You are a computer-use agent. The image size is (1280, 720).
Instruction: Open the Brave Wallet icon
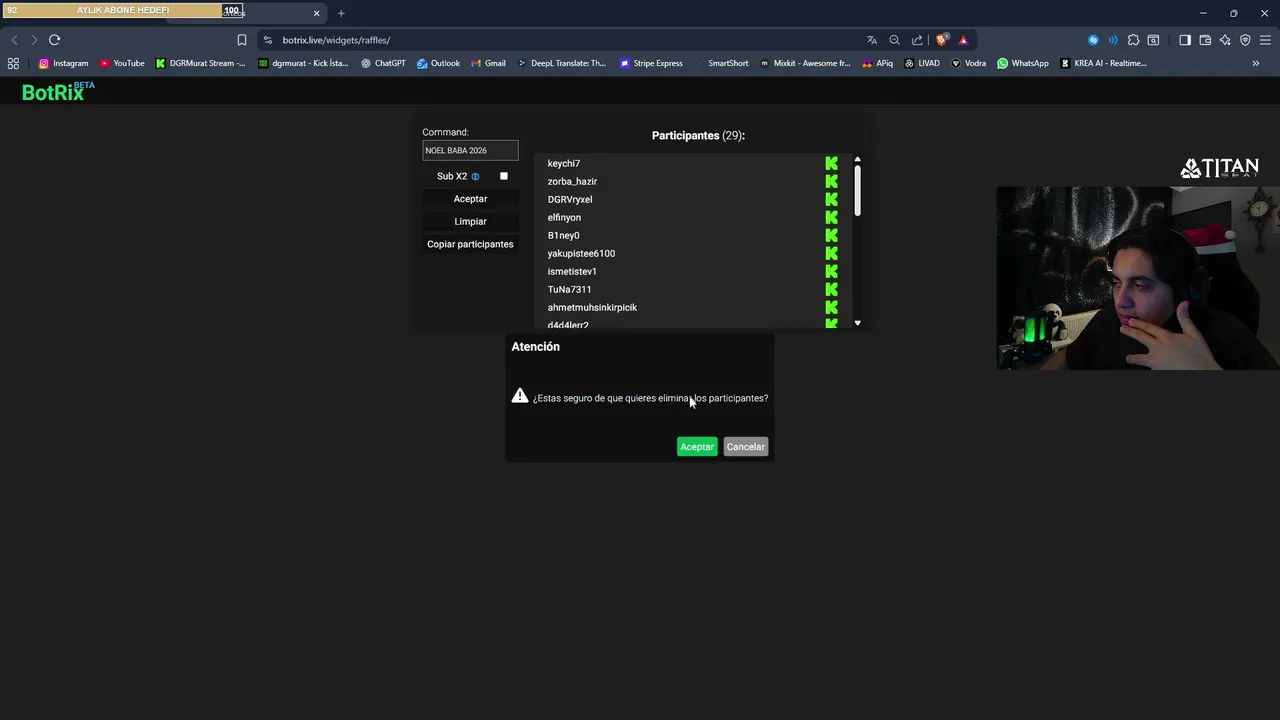tap(1205, 40)
